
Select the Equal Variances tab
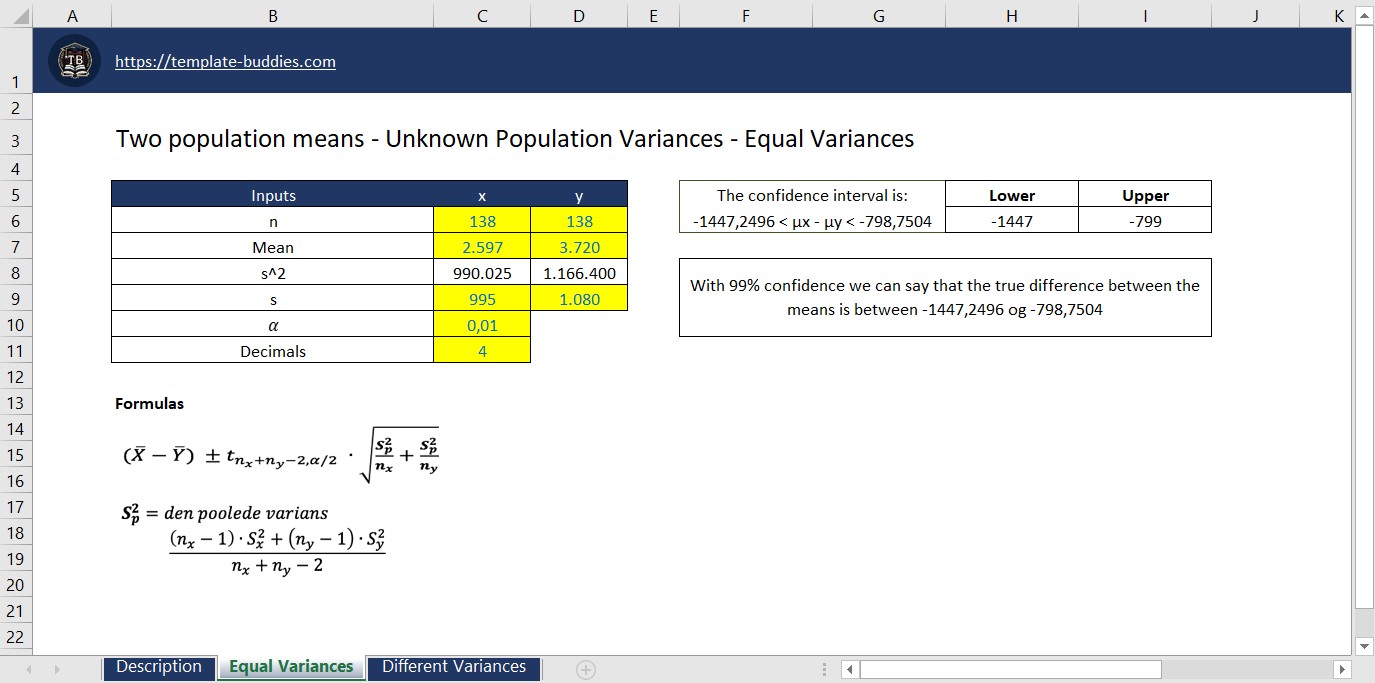pos(291,666)
